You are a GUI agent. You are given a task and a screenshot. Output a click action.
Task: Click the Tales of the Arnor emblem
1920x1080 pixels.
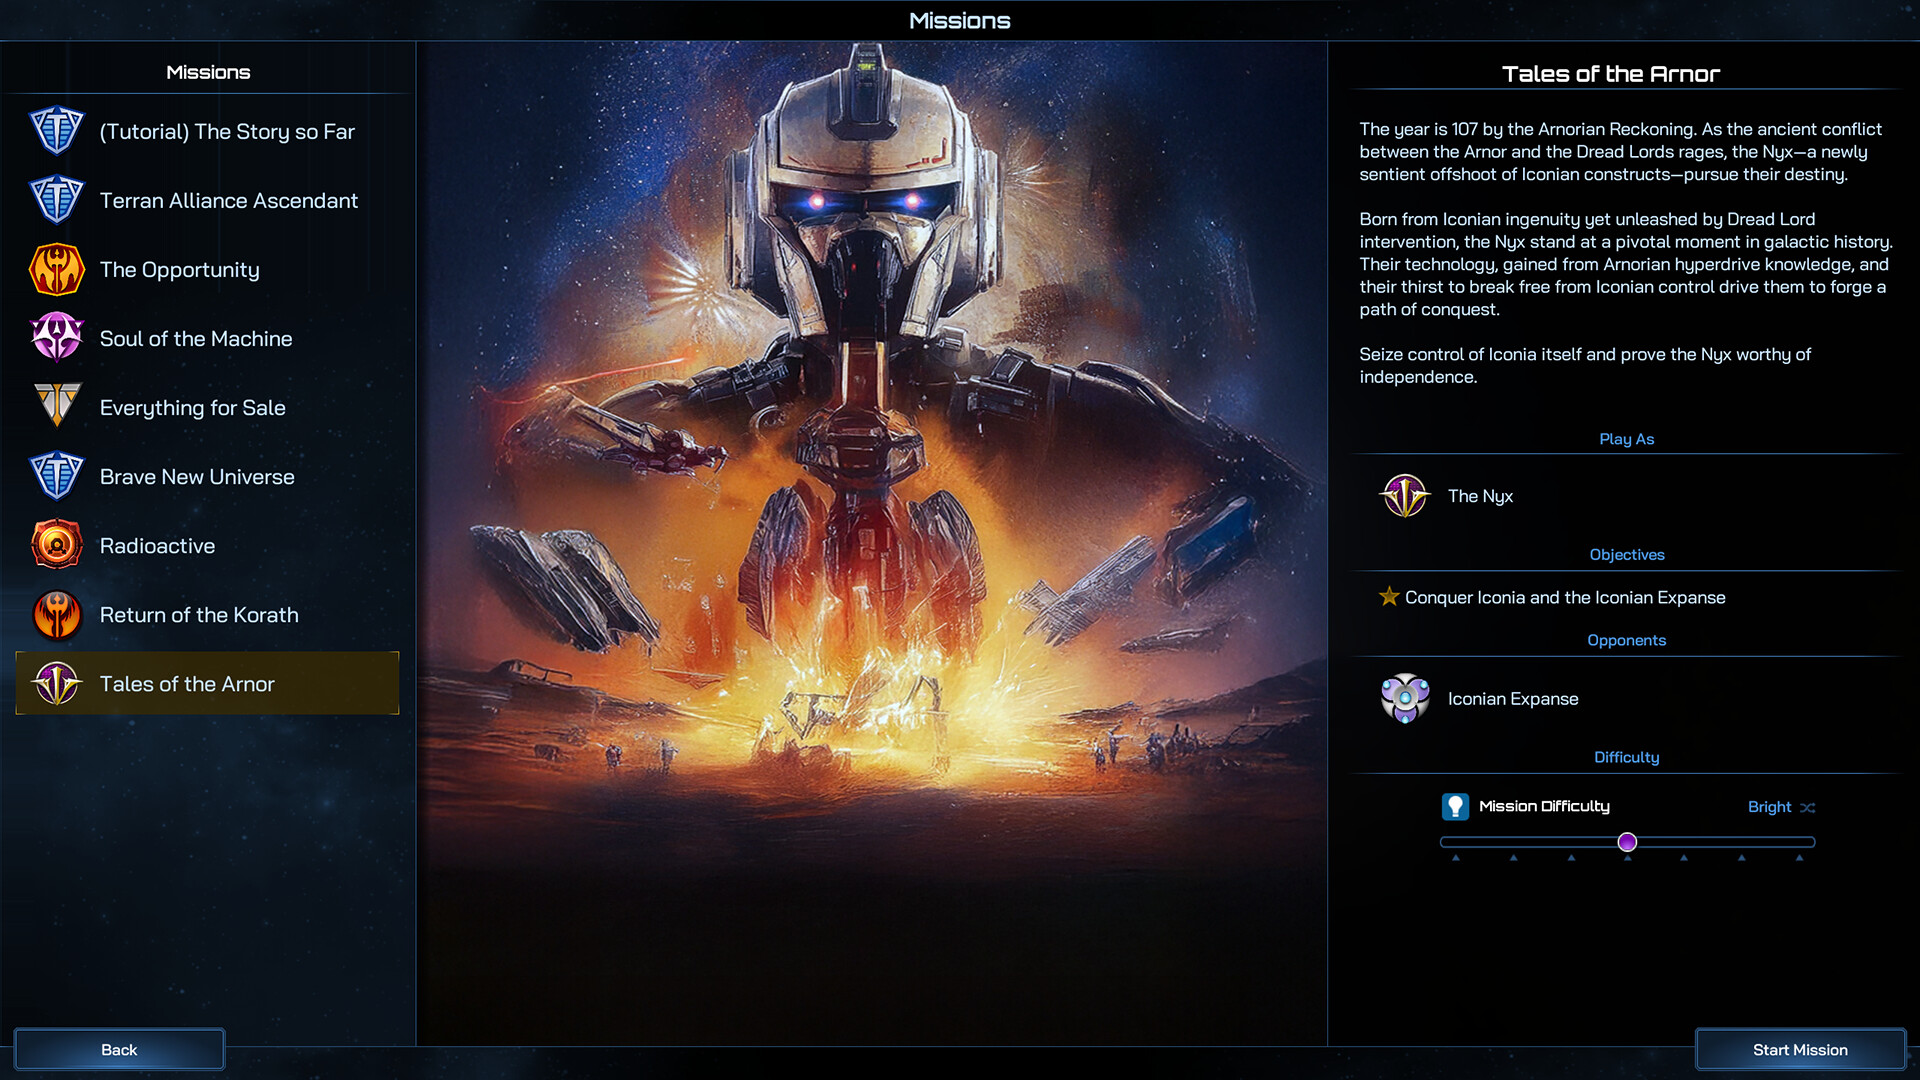[57, 684]
